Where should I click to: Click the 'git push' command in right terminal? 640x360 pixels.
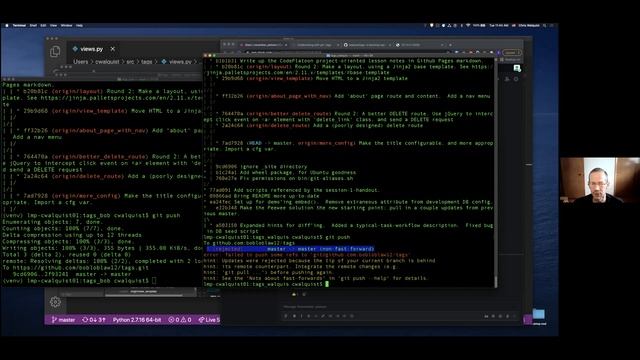[x=338, y=237]
